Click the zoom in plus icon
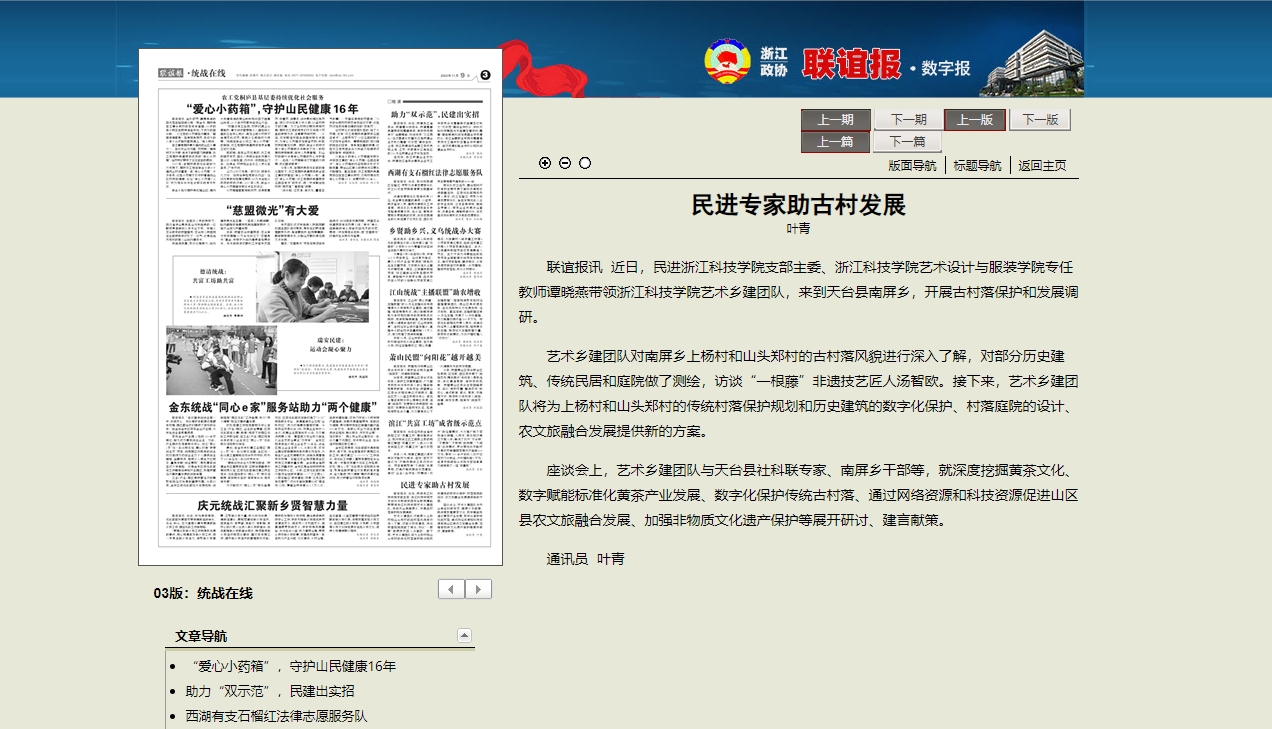1272x729 pixels. (x=545, y=163)
